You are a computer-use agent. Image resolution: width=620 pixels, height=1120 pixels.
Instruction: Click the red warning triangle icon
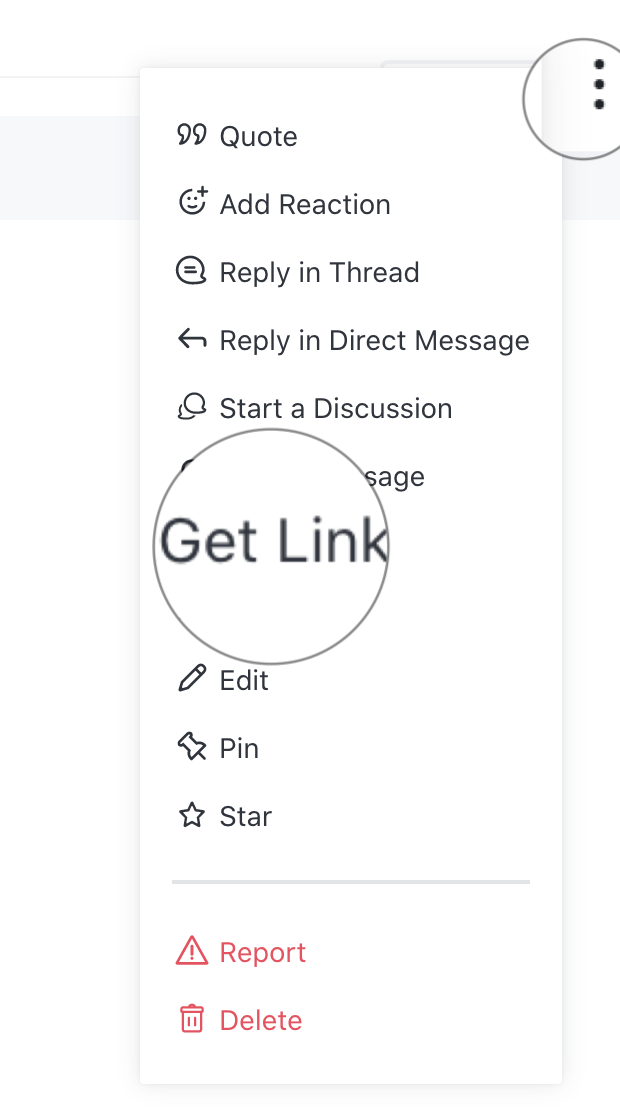coord(191,952)
